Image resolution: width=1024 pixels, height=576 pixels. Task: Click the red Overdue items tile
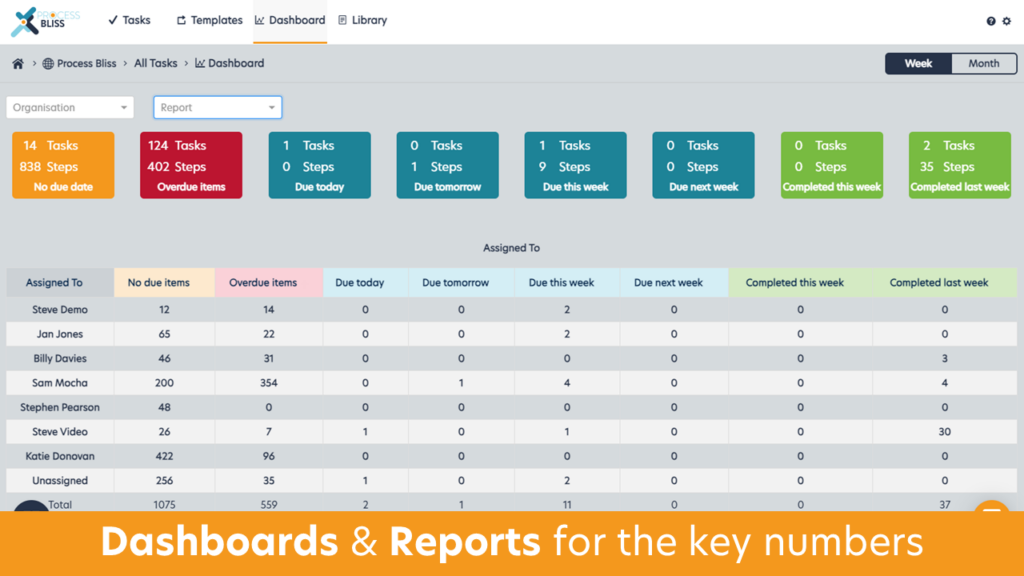pos(191,165)
